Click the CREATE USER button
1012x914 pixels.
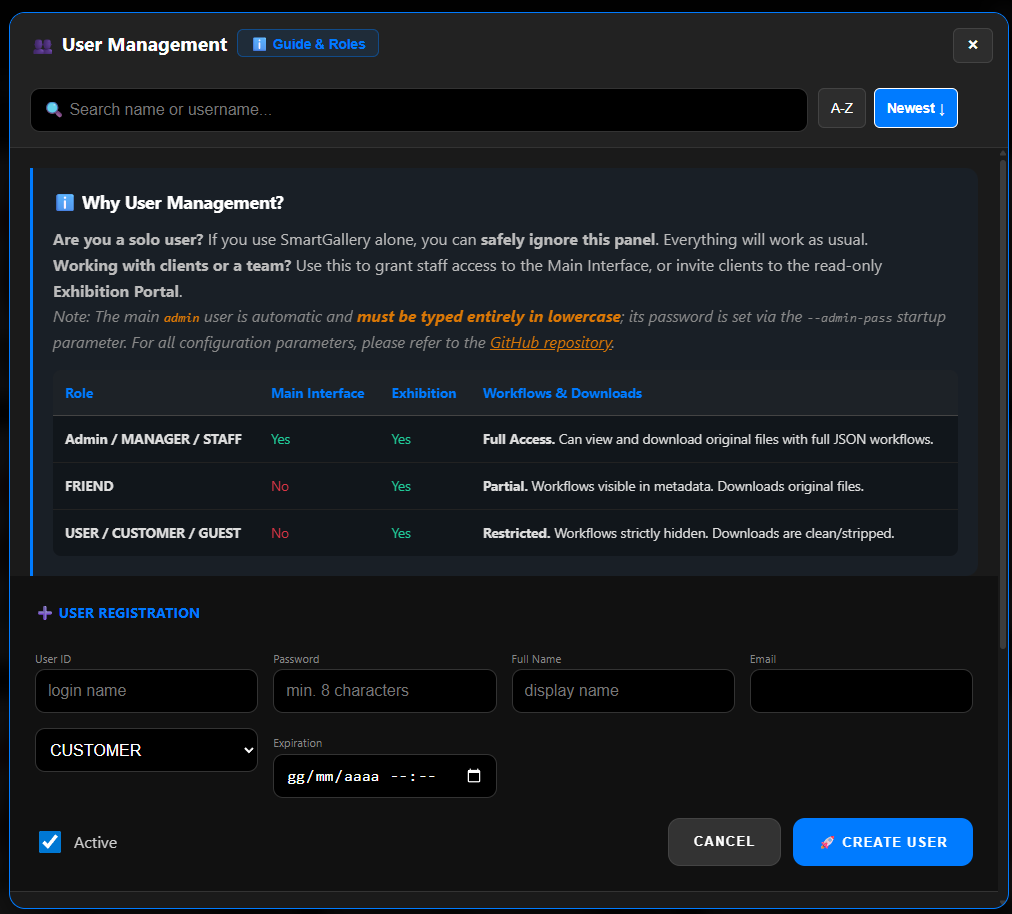point(882,841)
